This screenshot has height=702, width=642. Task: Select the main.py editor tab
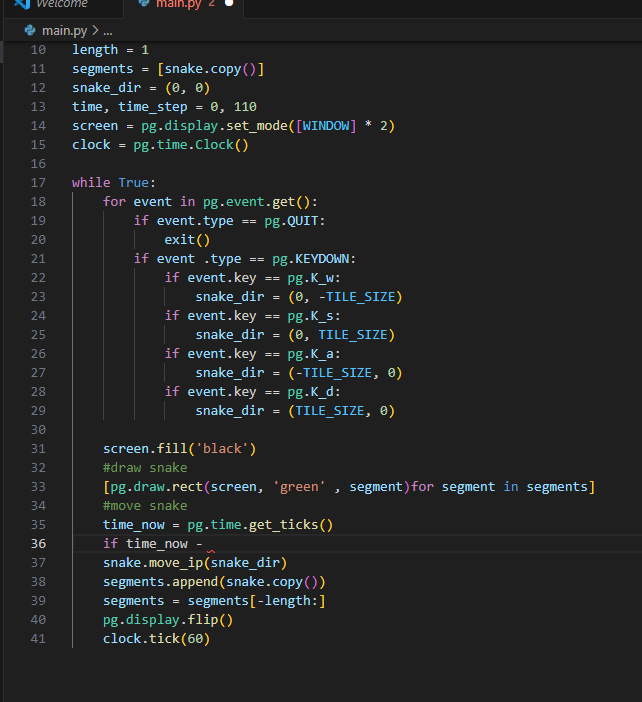coord(178,5)
